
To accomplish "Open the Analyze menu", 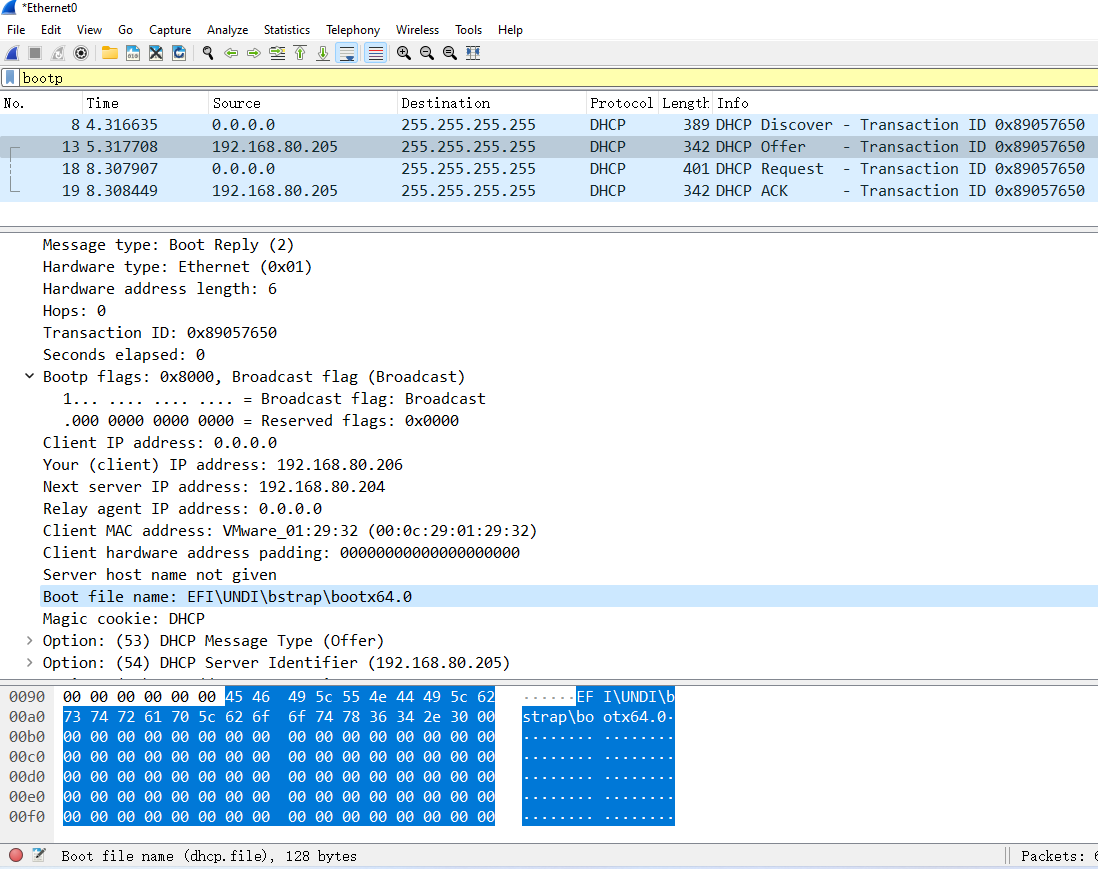I will (227, 30).
